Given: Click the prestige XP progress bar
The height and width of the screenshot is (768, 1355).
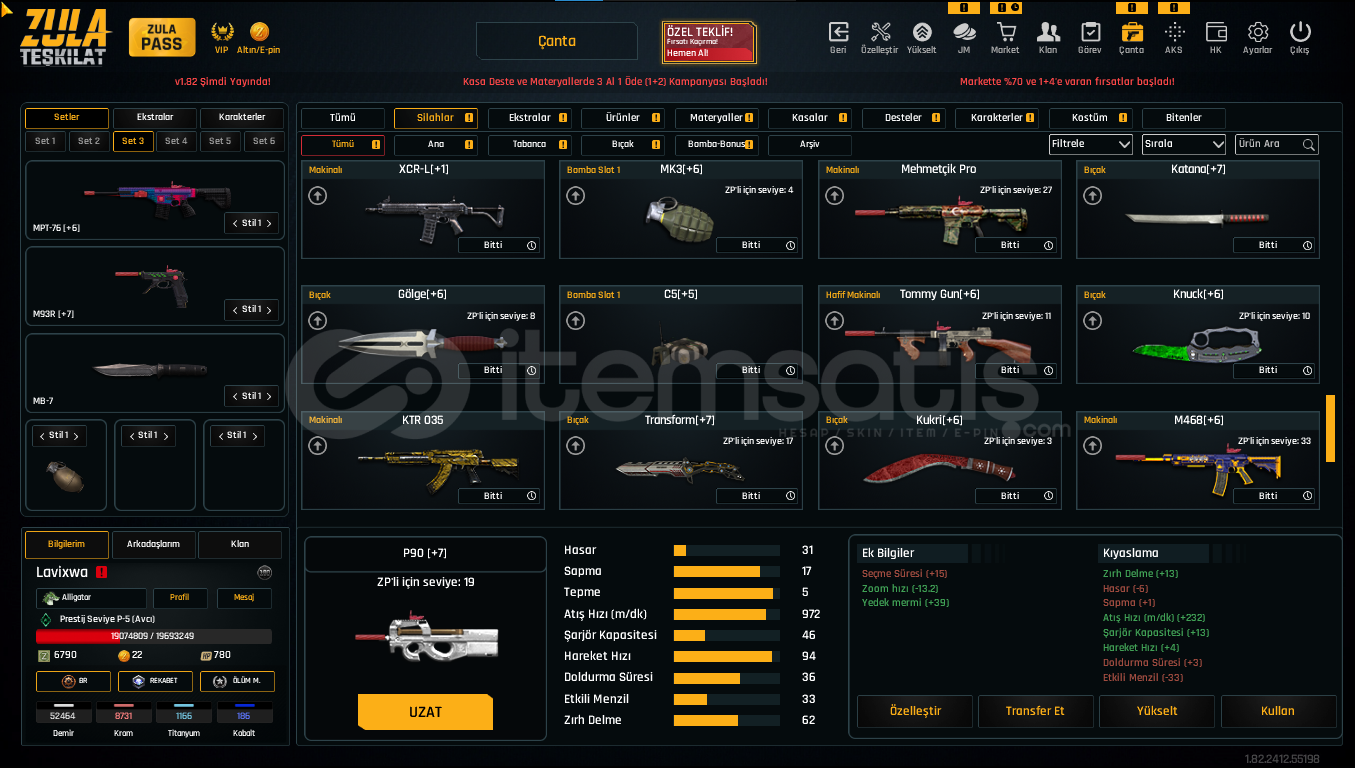Looking at the screenshot, I should click(x=153, y=636).
